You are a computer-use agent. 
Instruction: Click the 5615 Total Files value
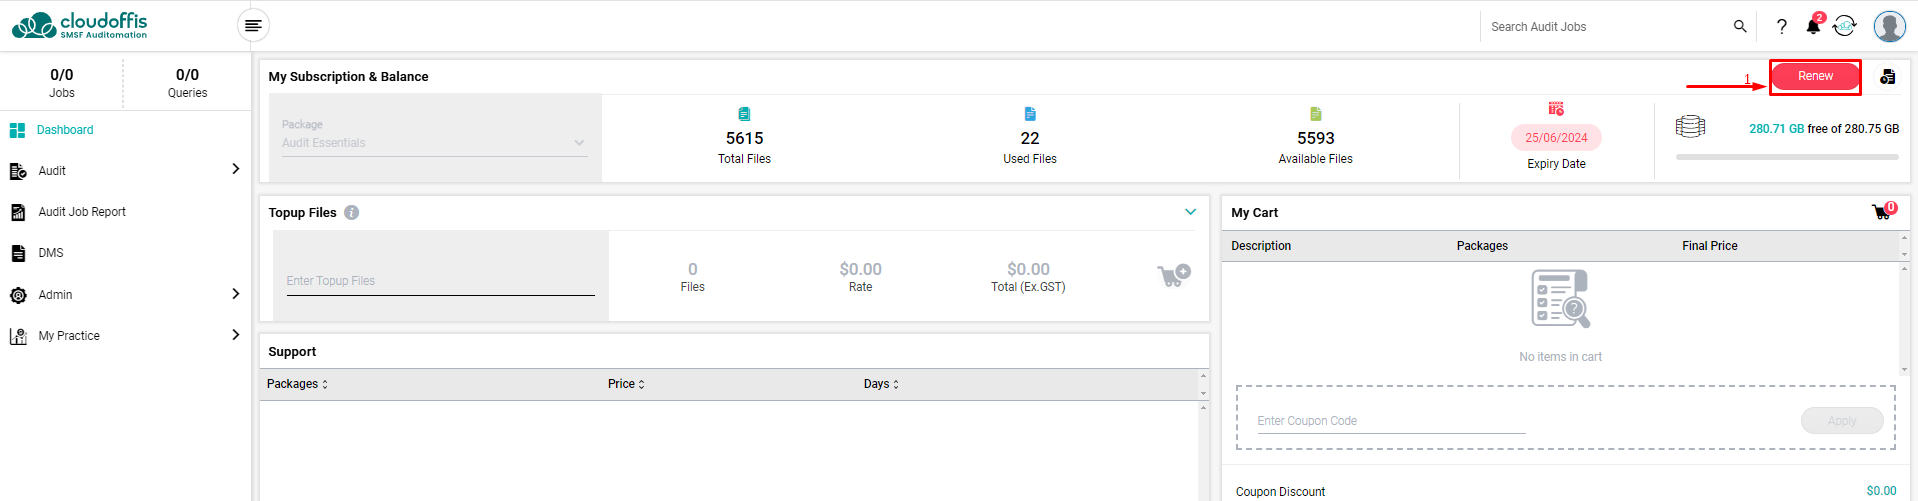[x=744, y=138]
